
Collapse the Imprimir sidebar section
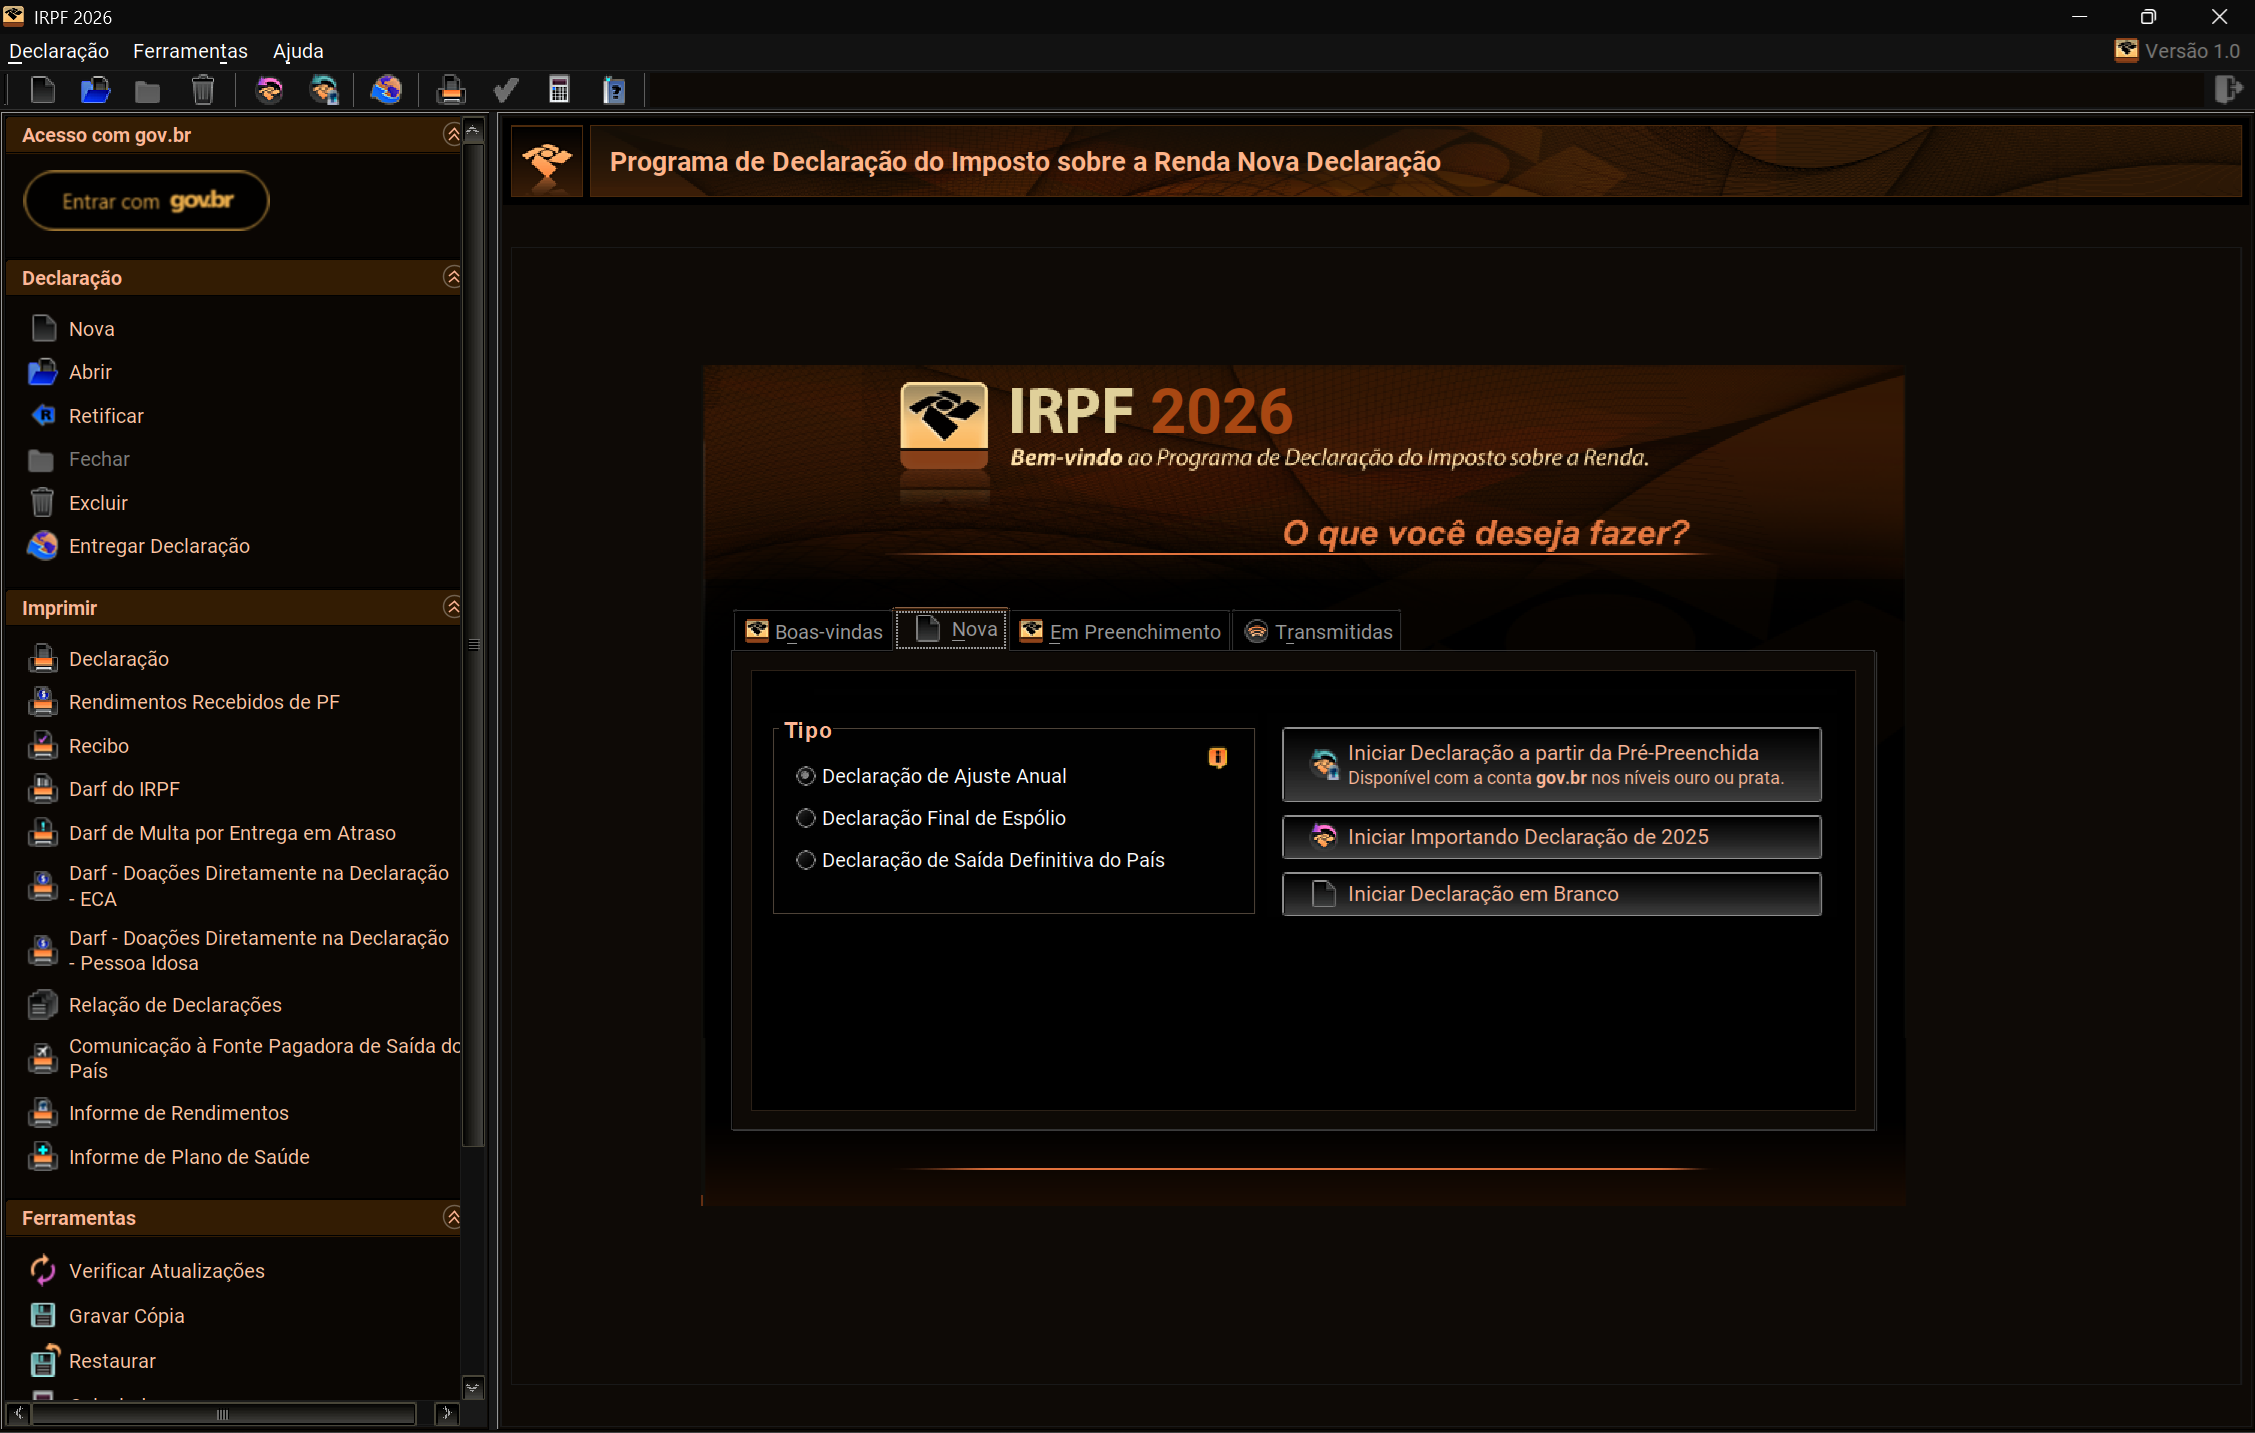pos(452,607)
